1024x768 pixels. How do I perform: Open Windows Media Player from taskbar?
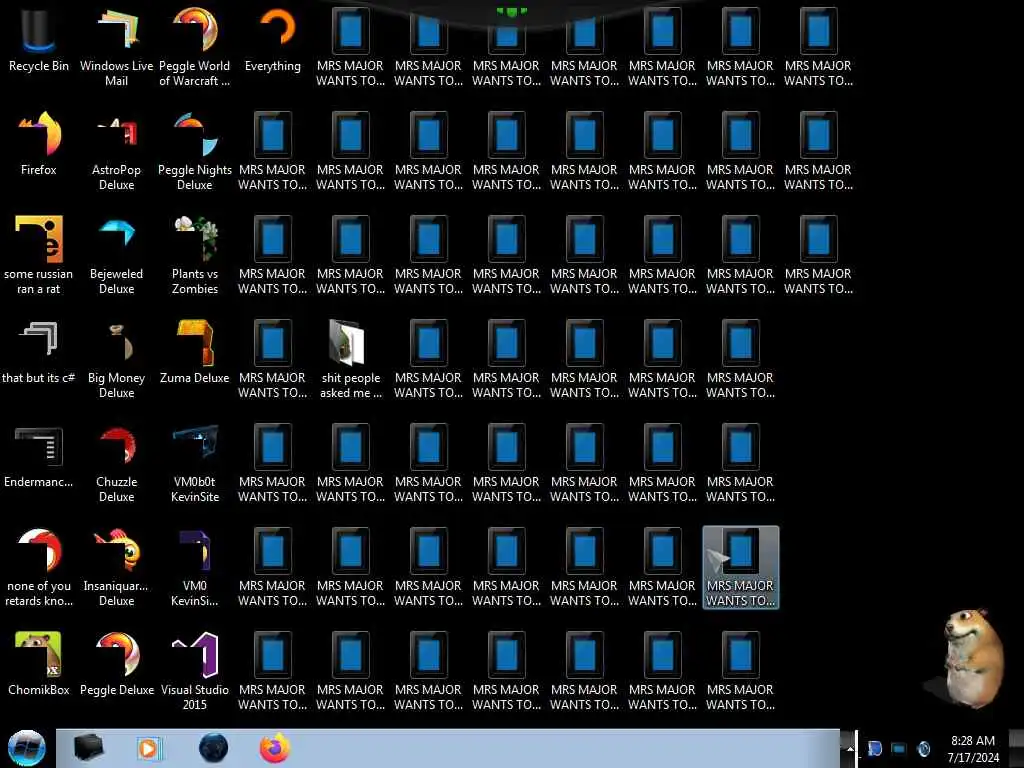[149, 748]
